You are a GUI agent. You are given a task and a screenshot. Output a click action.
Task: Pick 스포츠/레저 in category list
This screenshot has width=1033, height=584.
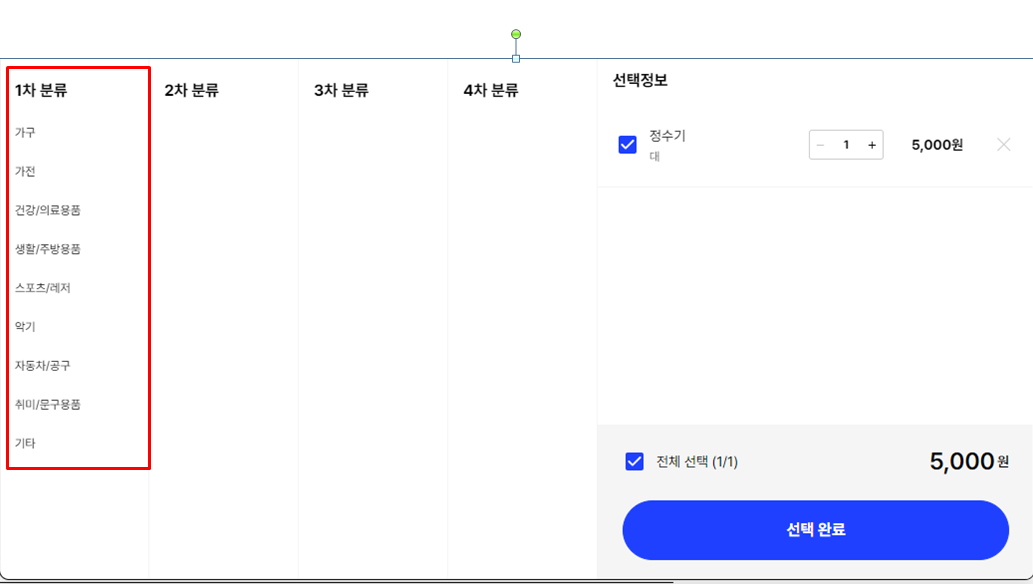pyautogui.click(x=40, y=288)
